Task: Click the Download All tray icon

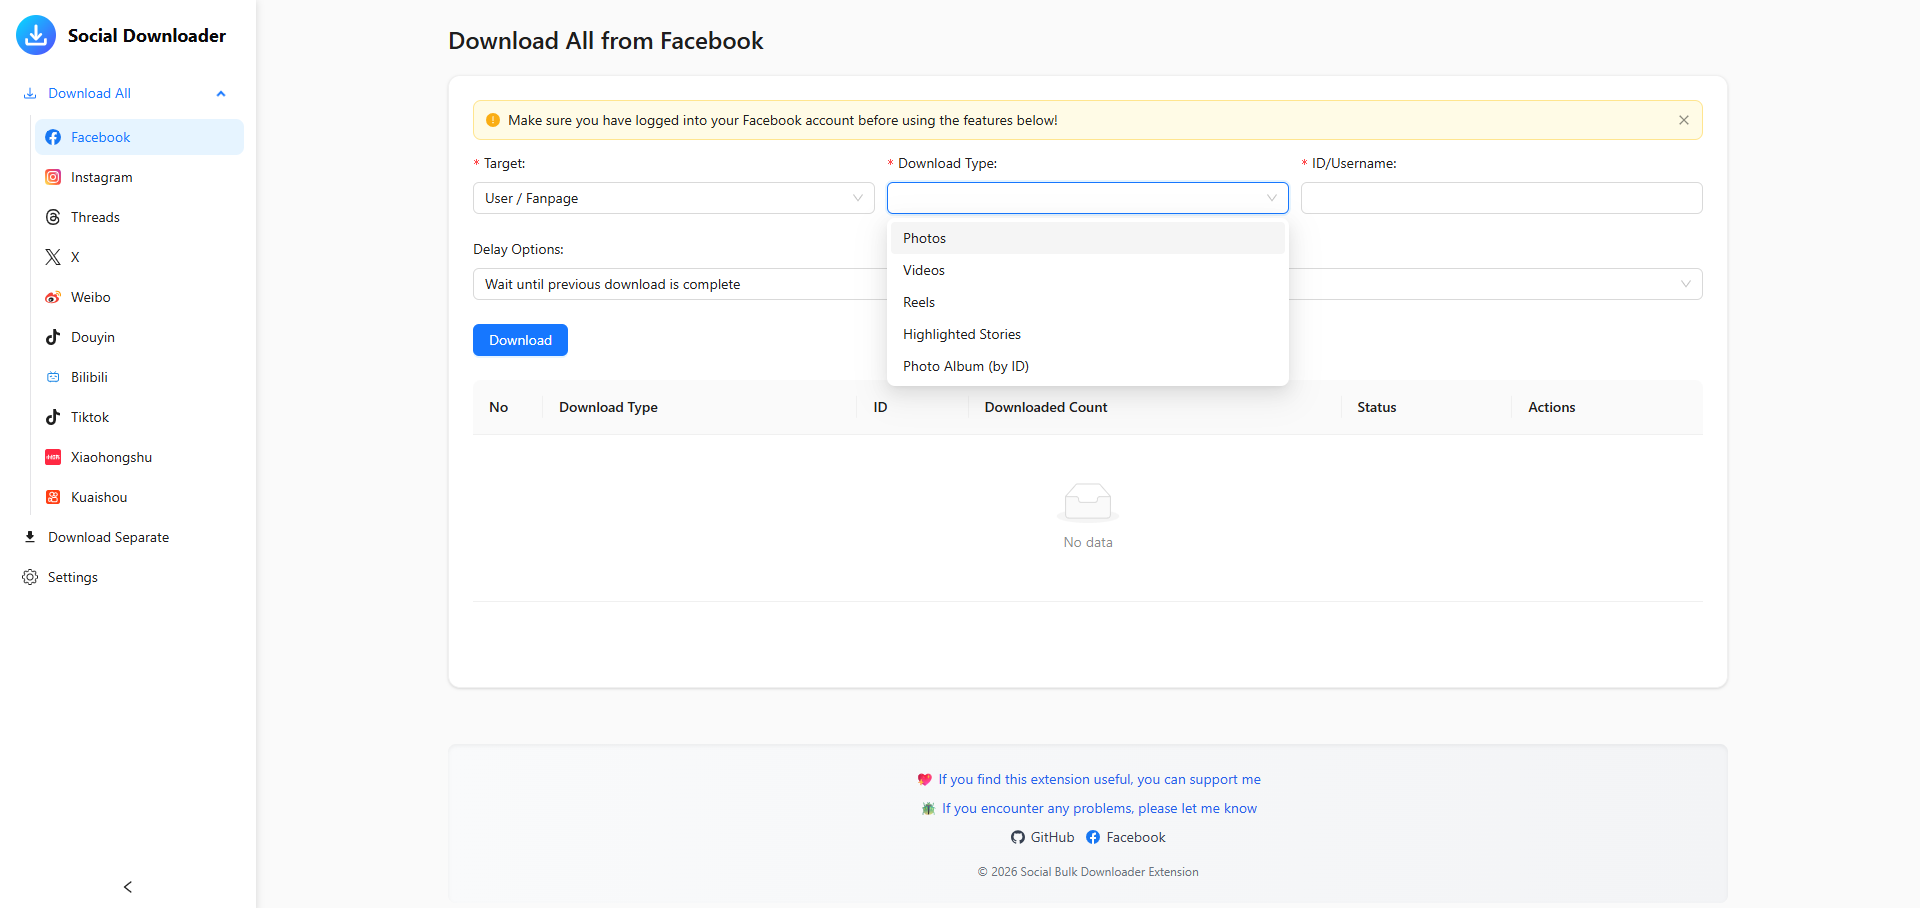Action: 30,93
